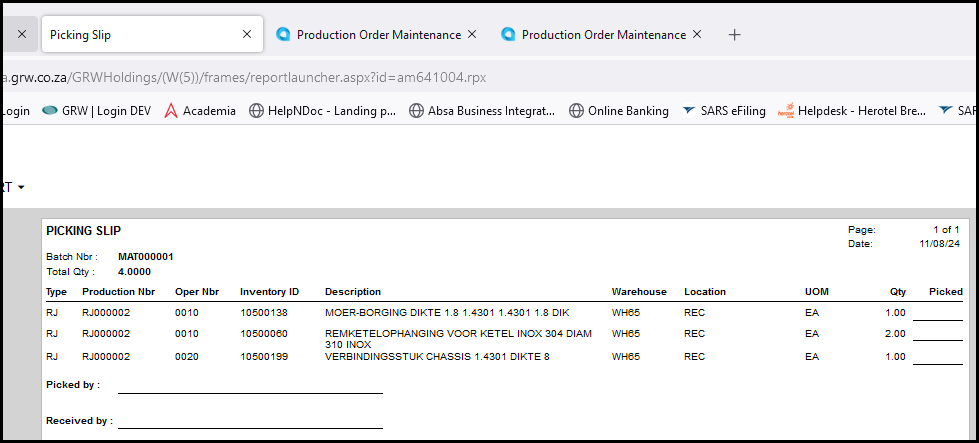This screenshot has width=979, height=443.
Task: Click Inventory ID 10500138 in the report
Action: [264, 313]
